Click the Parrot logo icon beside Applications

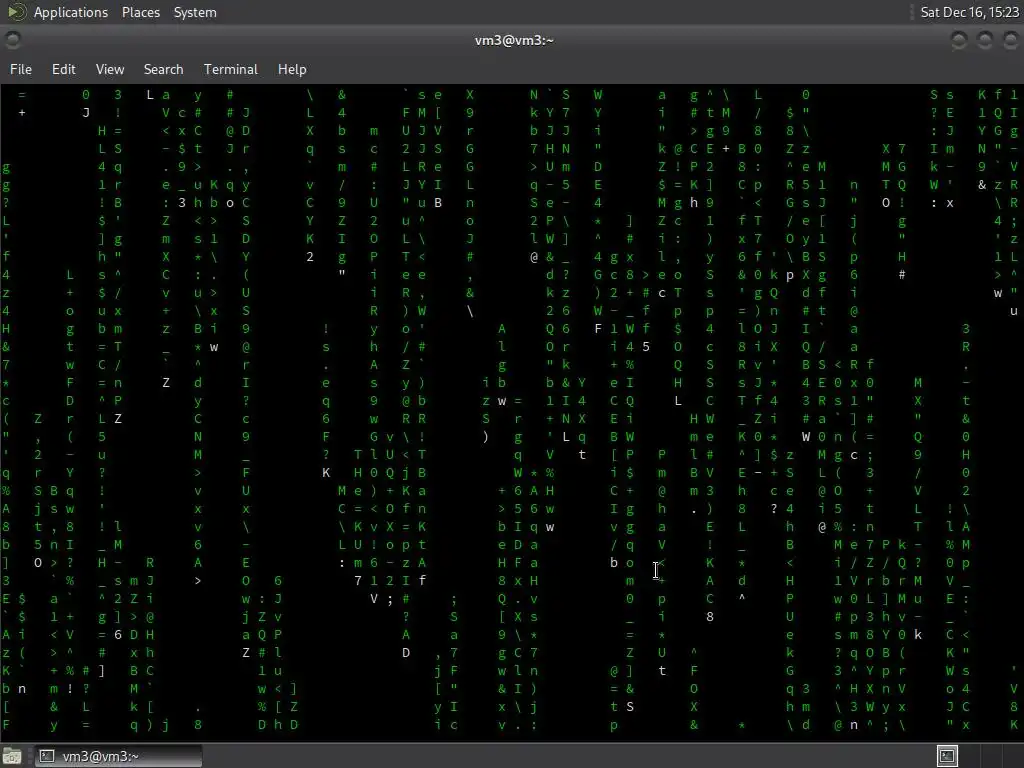pyautogui.click(x=16, y=12)
